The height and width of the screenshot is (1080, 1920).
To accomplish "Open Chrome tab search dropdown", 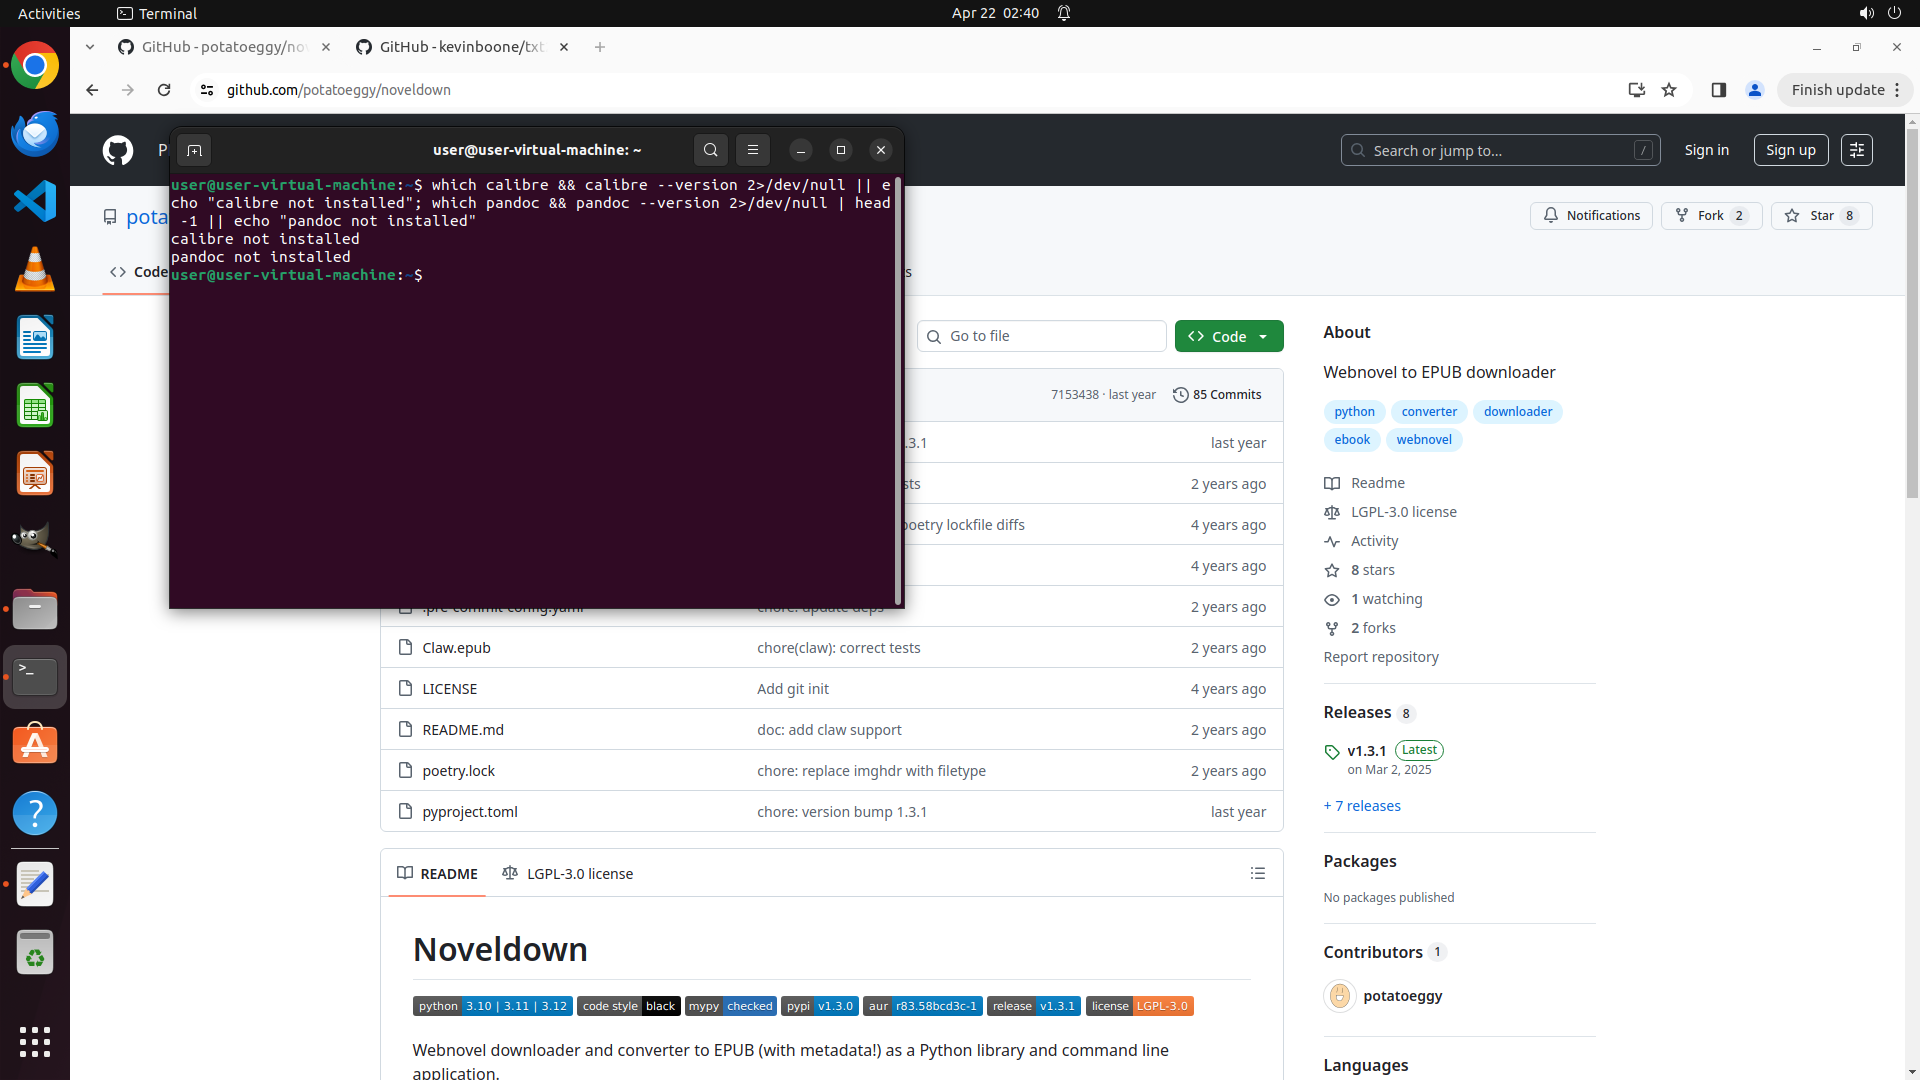I will point(90,47).
